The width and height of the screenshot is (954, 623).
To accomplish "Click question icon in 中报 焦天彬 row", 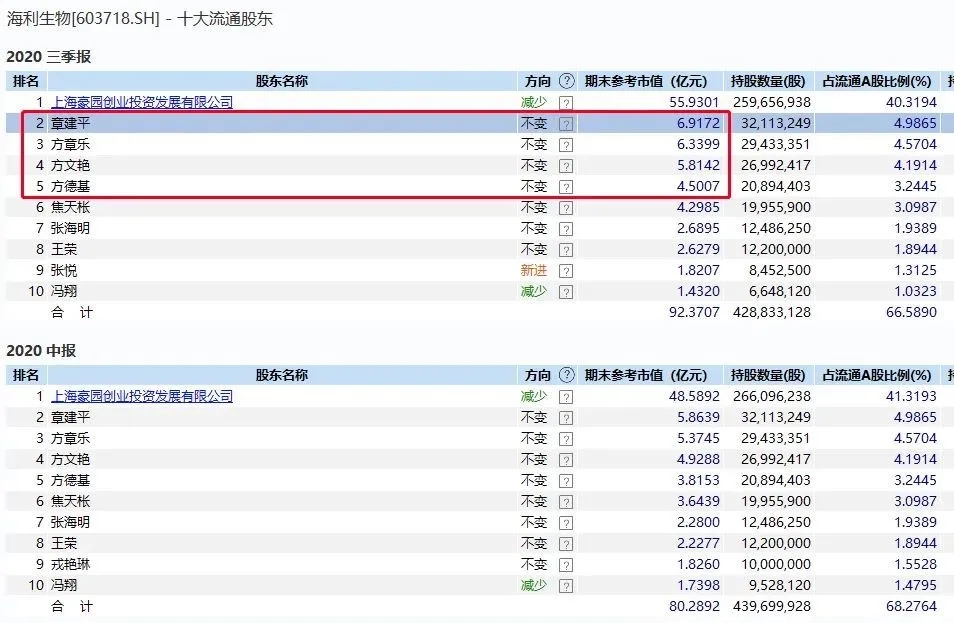I will tap(566, 502).
